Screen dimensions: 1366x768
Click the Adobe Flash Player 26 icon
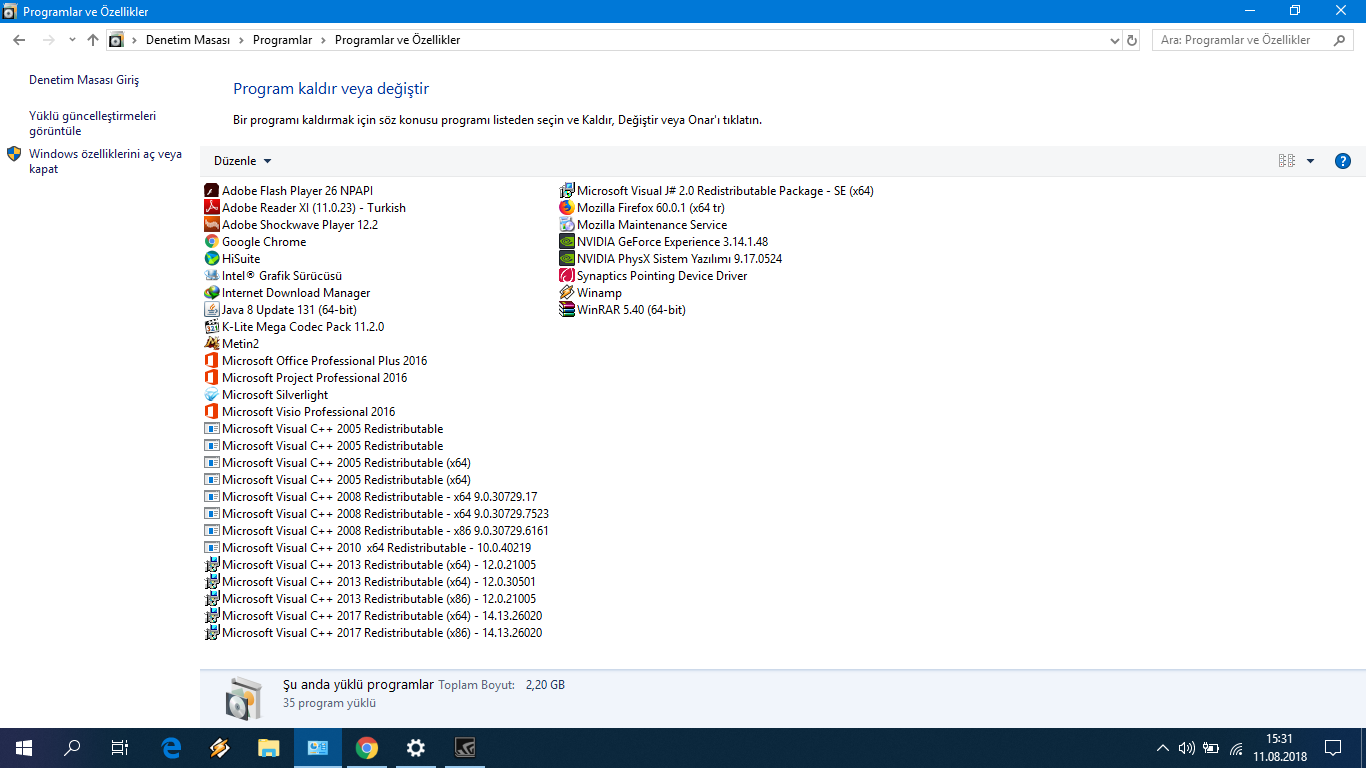(x=211, y=191)
